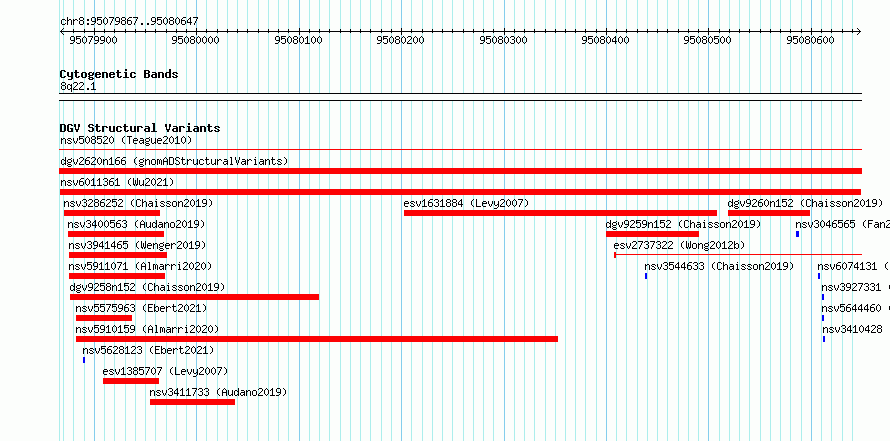This screenshot has height=441, width=890.
Task: Click ruler position 95080600
Action: coord(811,40)
